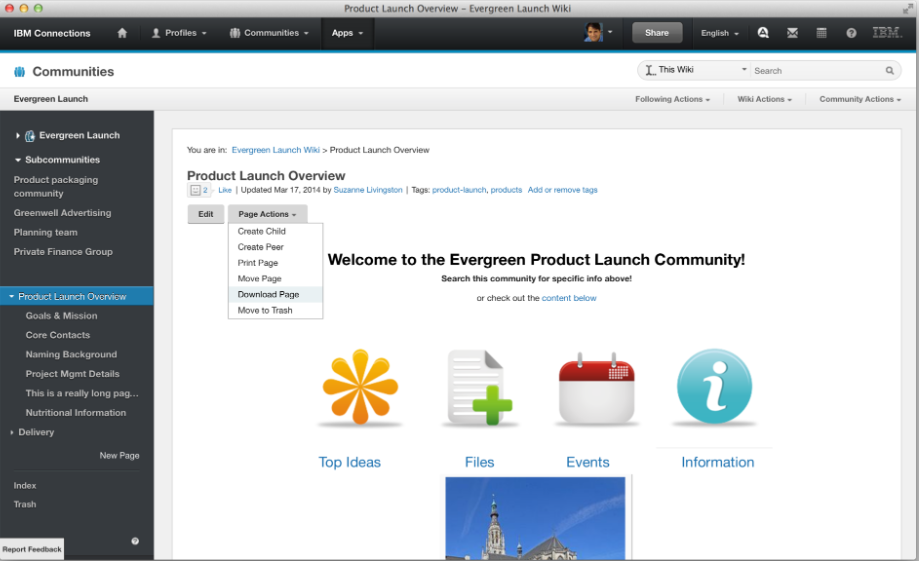
Task: Open Suzanne Livingston's profile link
Action: (x=368, y=190)
